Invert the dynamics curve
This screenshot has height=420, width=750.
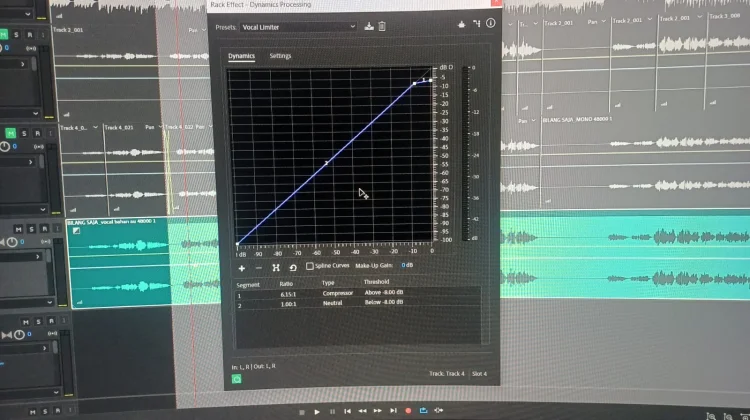(276, 268)
